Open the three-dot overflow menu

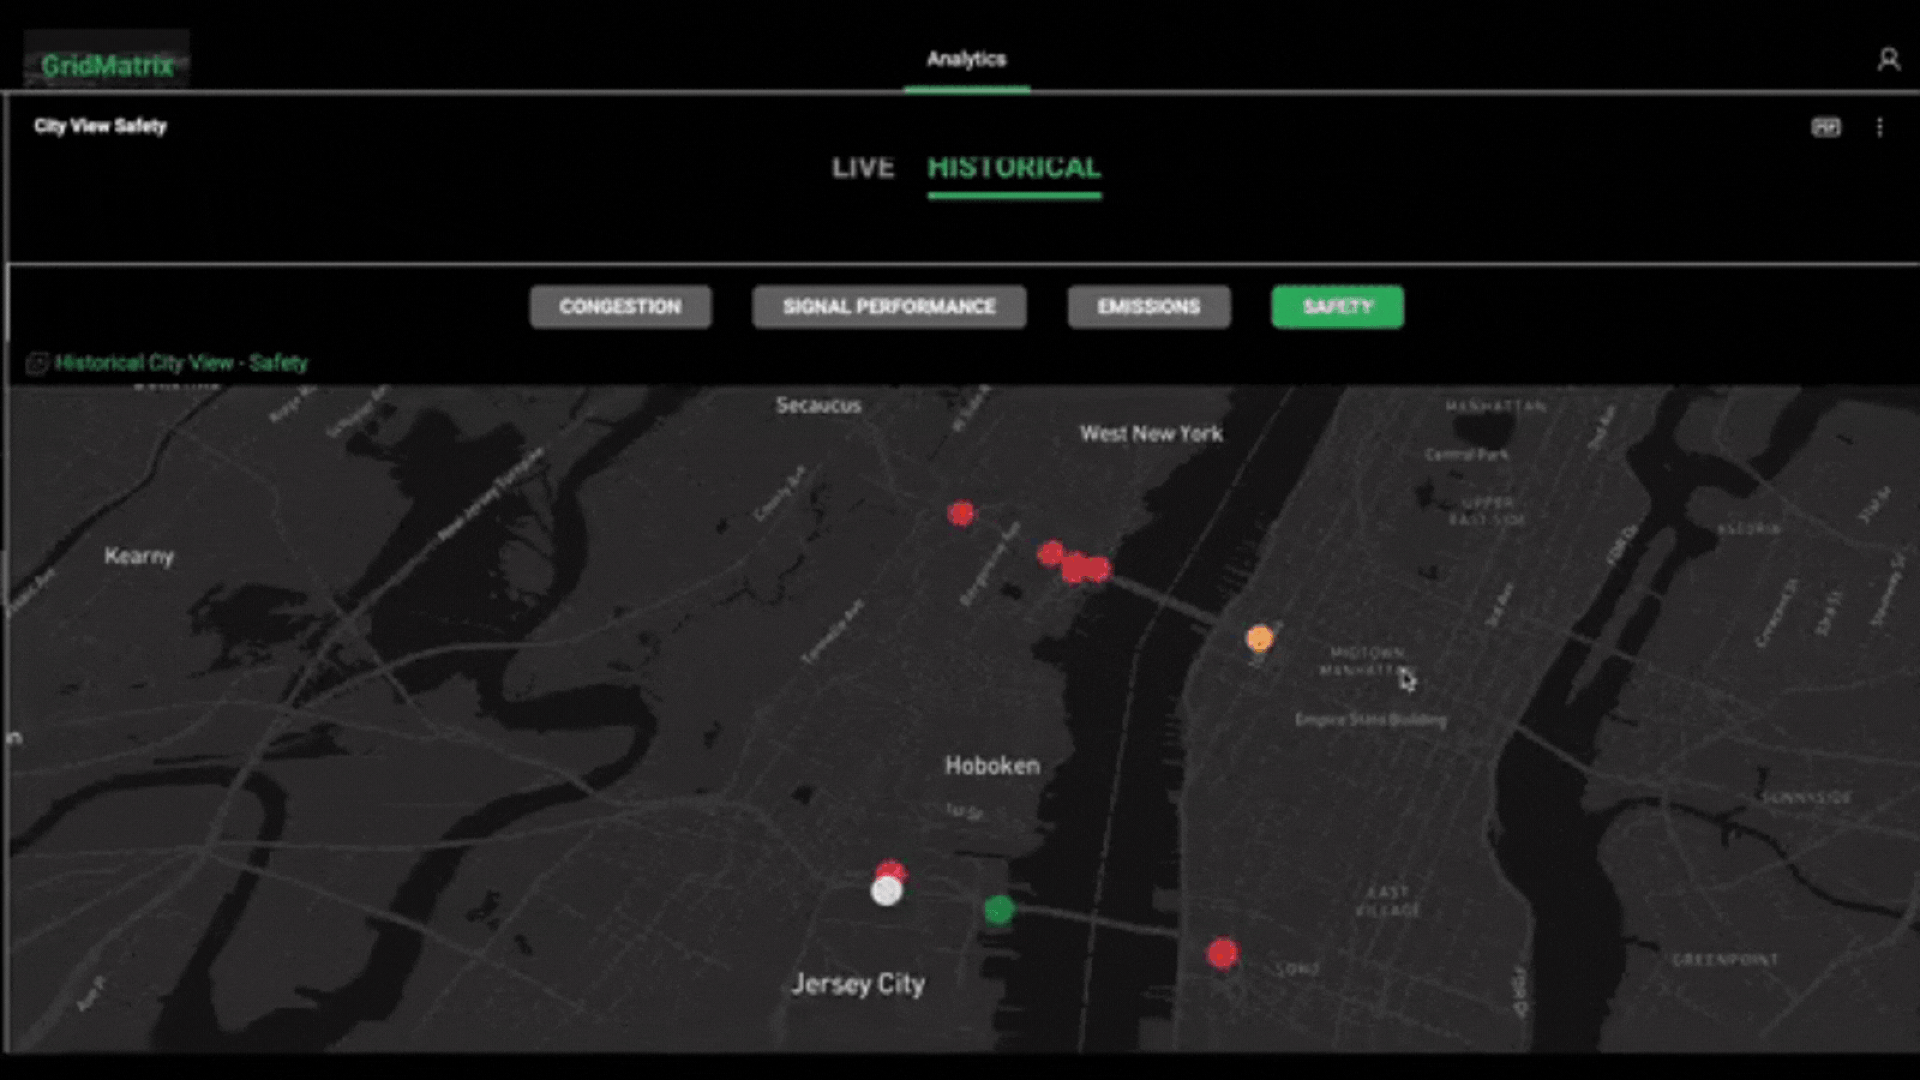[1880, 128]
